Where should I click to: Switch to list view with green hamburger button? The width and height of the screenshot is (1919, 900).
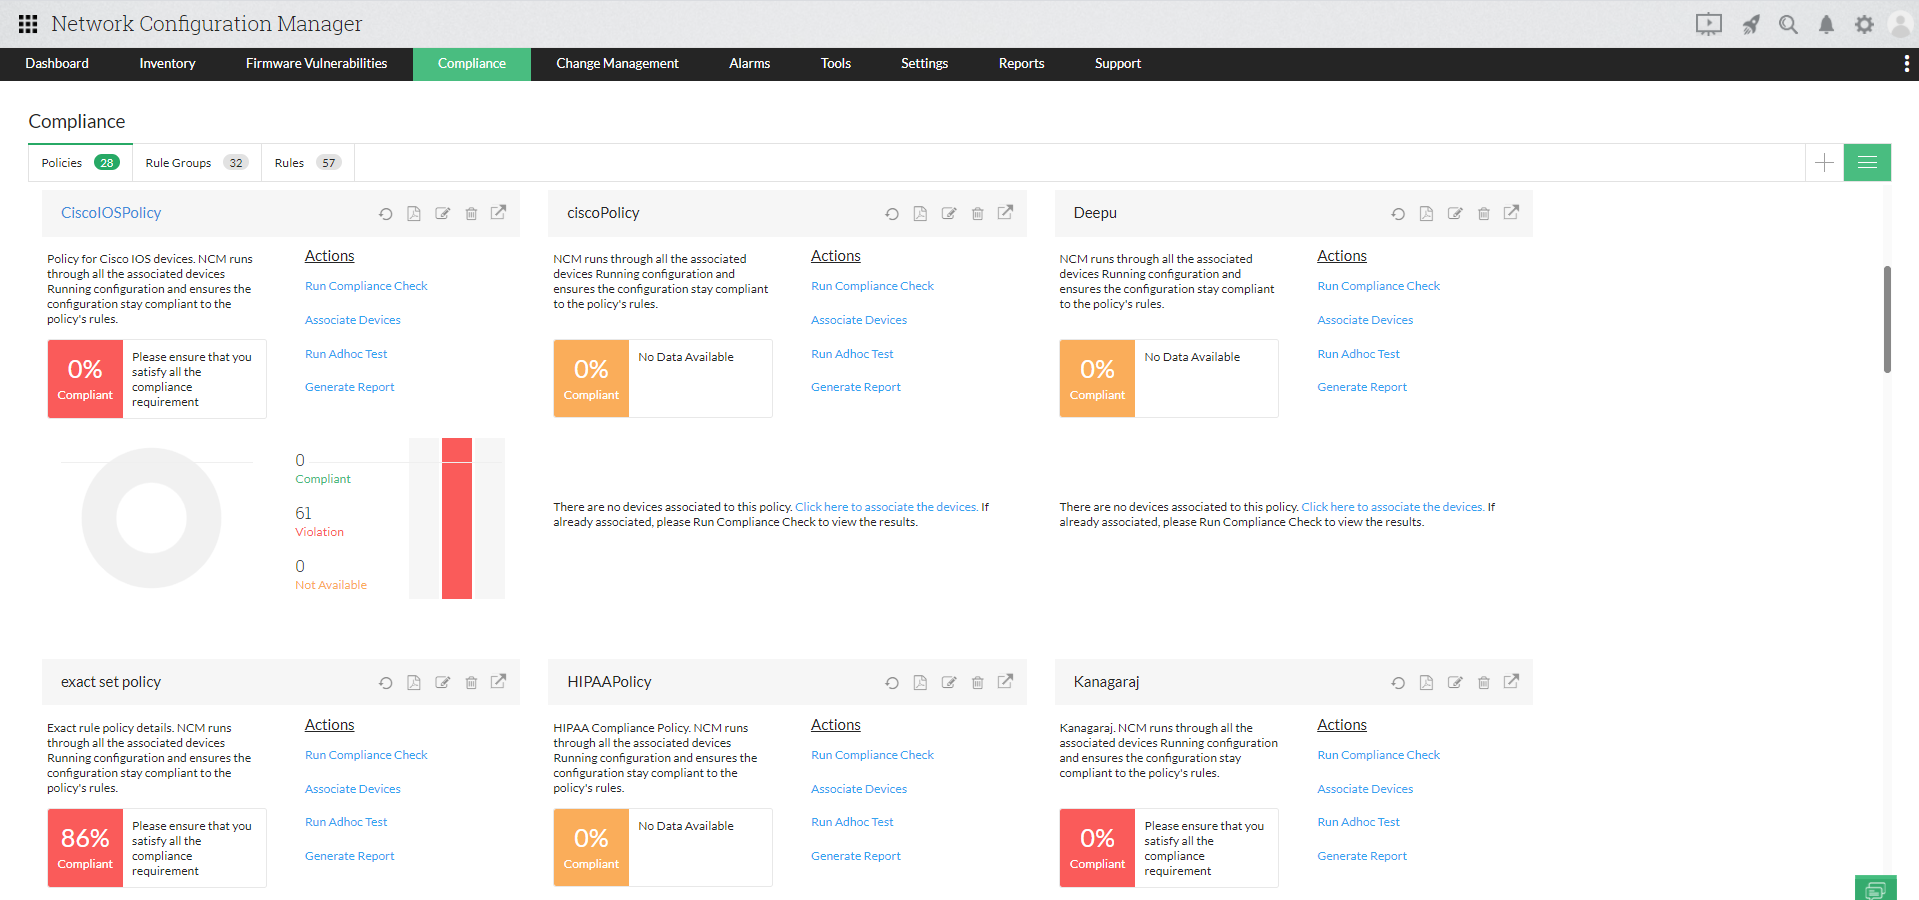point(1866,162)
